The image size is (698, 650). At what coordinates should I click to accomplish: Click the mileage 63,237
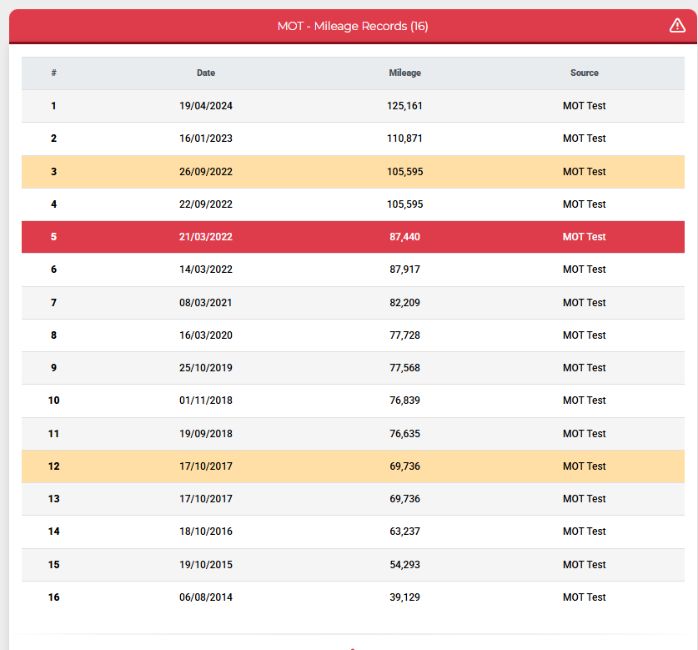[405, 531]
